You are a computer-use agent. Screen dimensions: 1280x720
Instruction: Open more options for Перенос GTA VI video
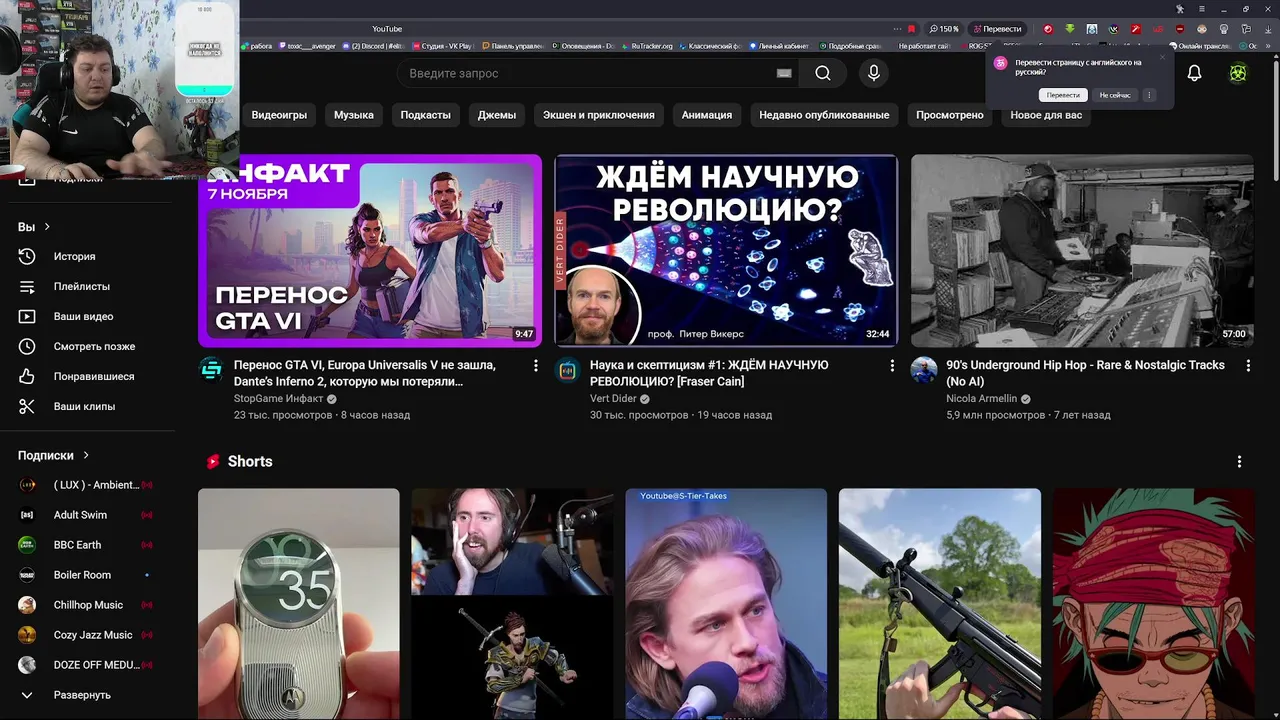(x=535, y=366)
